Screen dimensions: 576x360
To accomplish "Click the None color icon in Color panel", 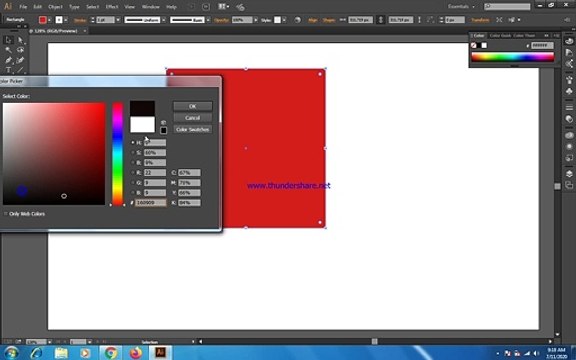I will pos(474,46).
